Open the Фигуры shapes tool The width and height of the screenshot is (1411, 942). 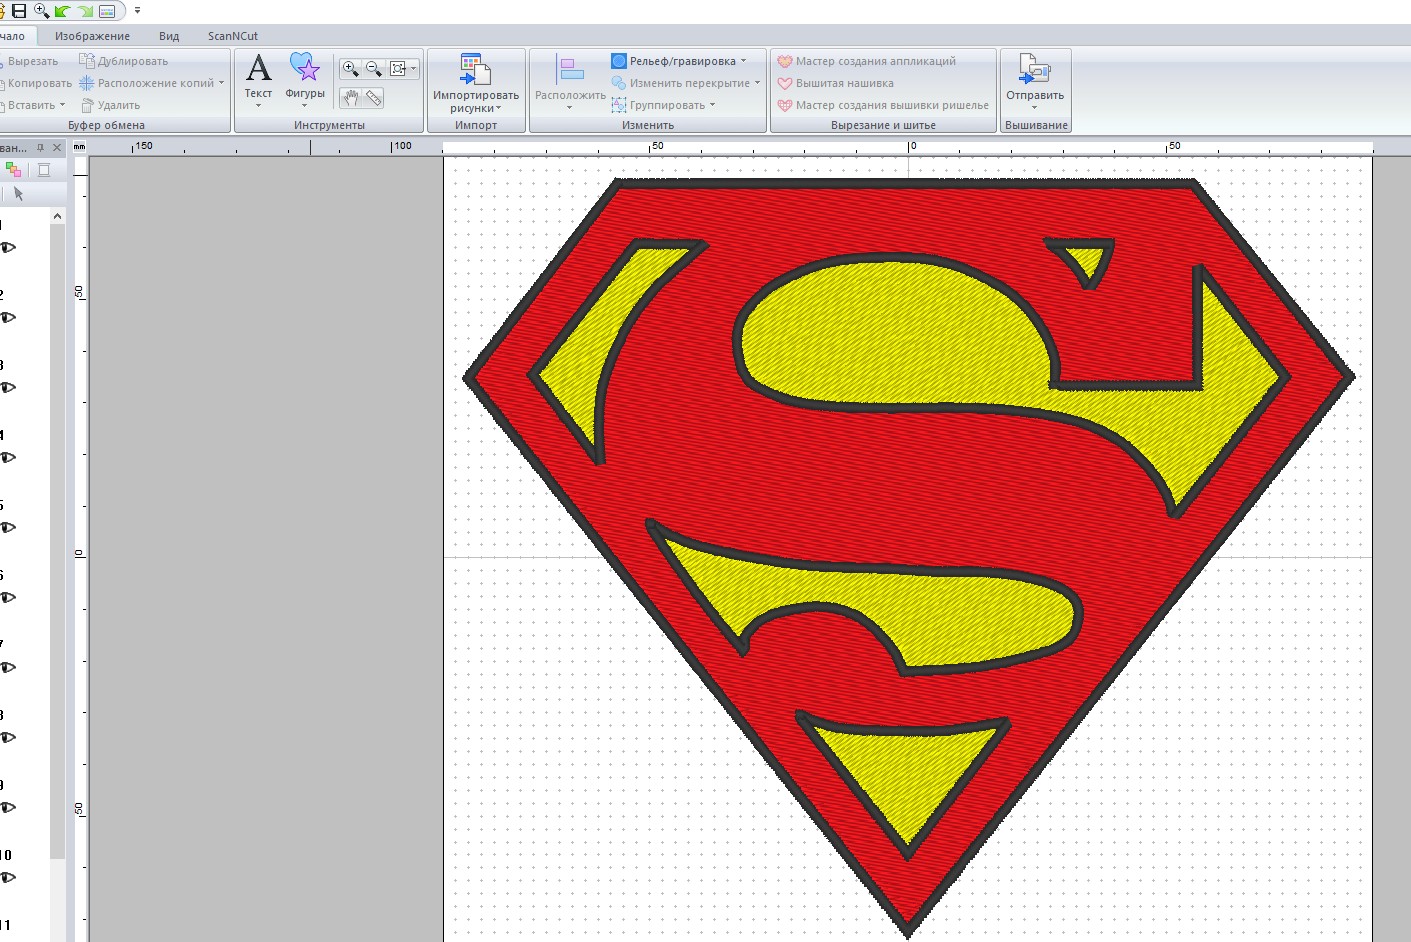click(305, 77)
